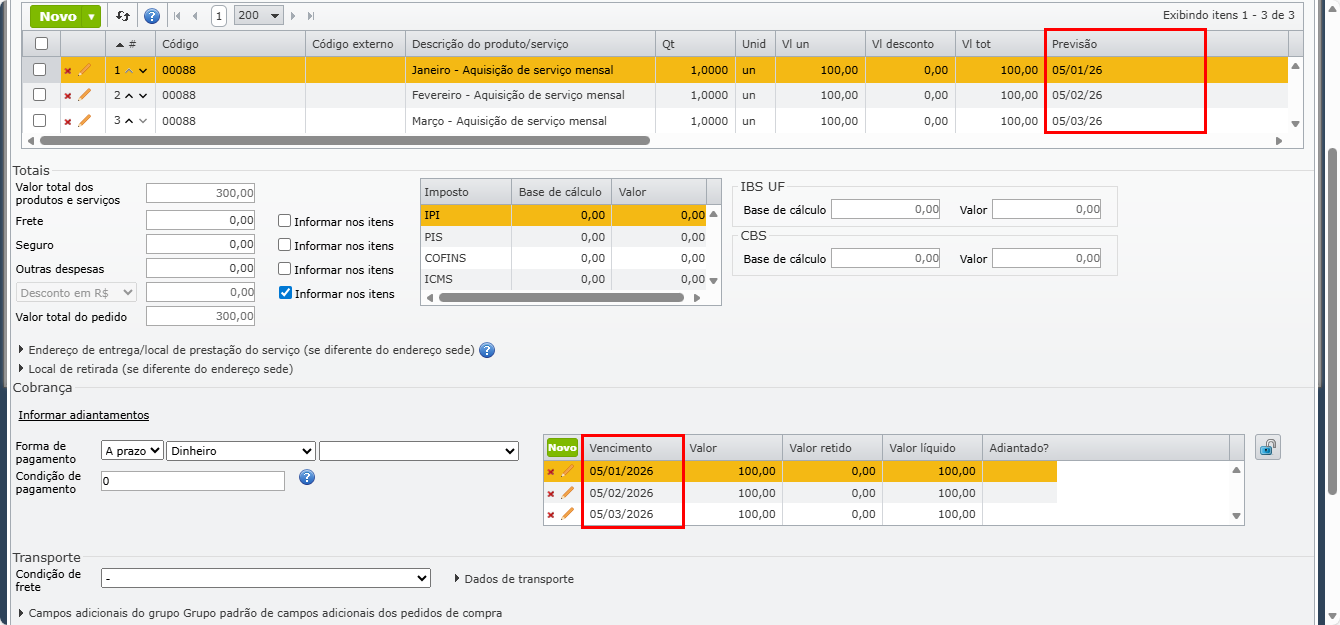Sort installments by Vencimento header
The image size is (1340, 625).
632,447
